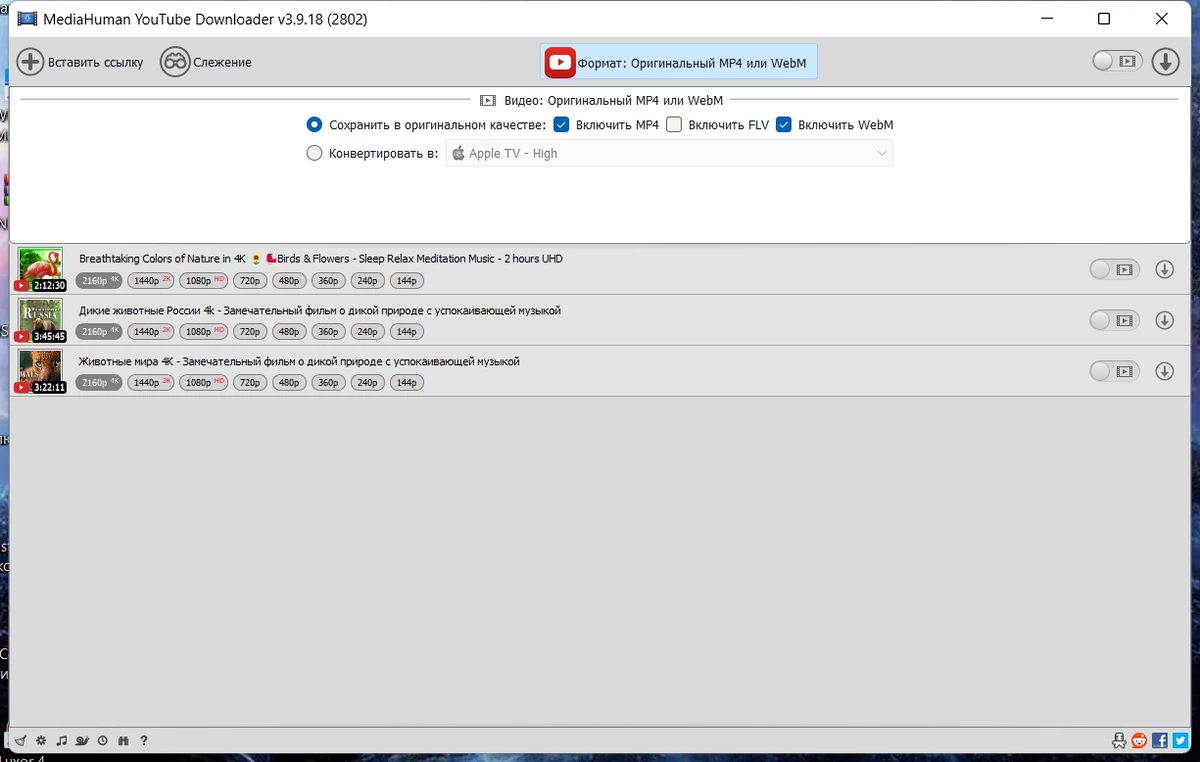Select 2160p for Дикие животные России

[99, 332]
